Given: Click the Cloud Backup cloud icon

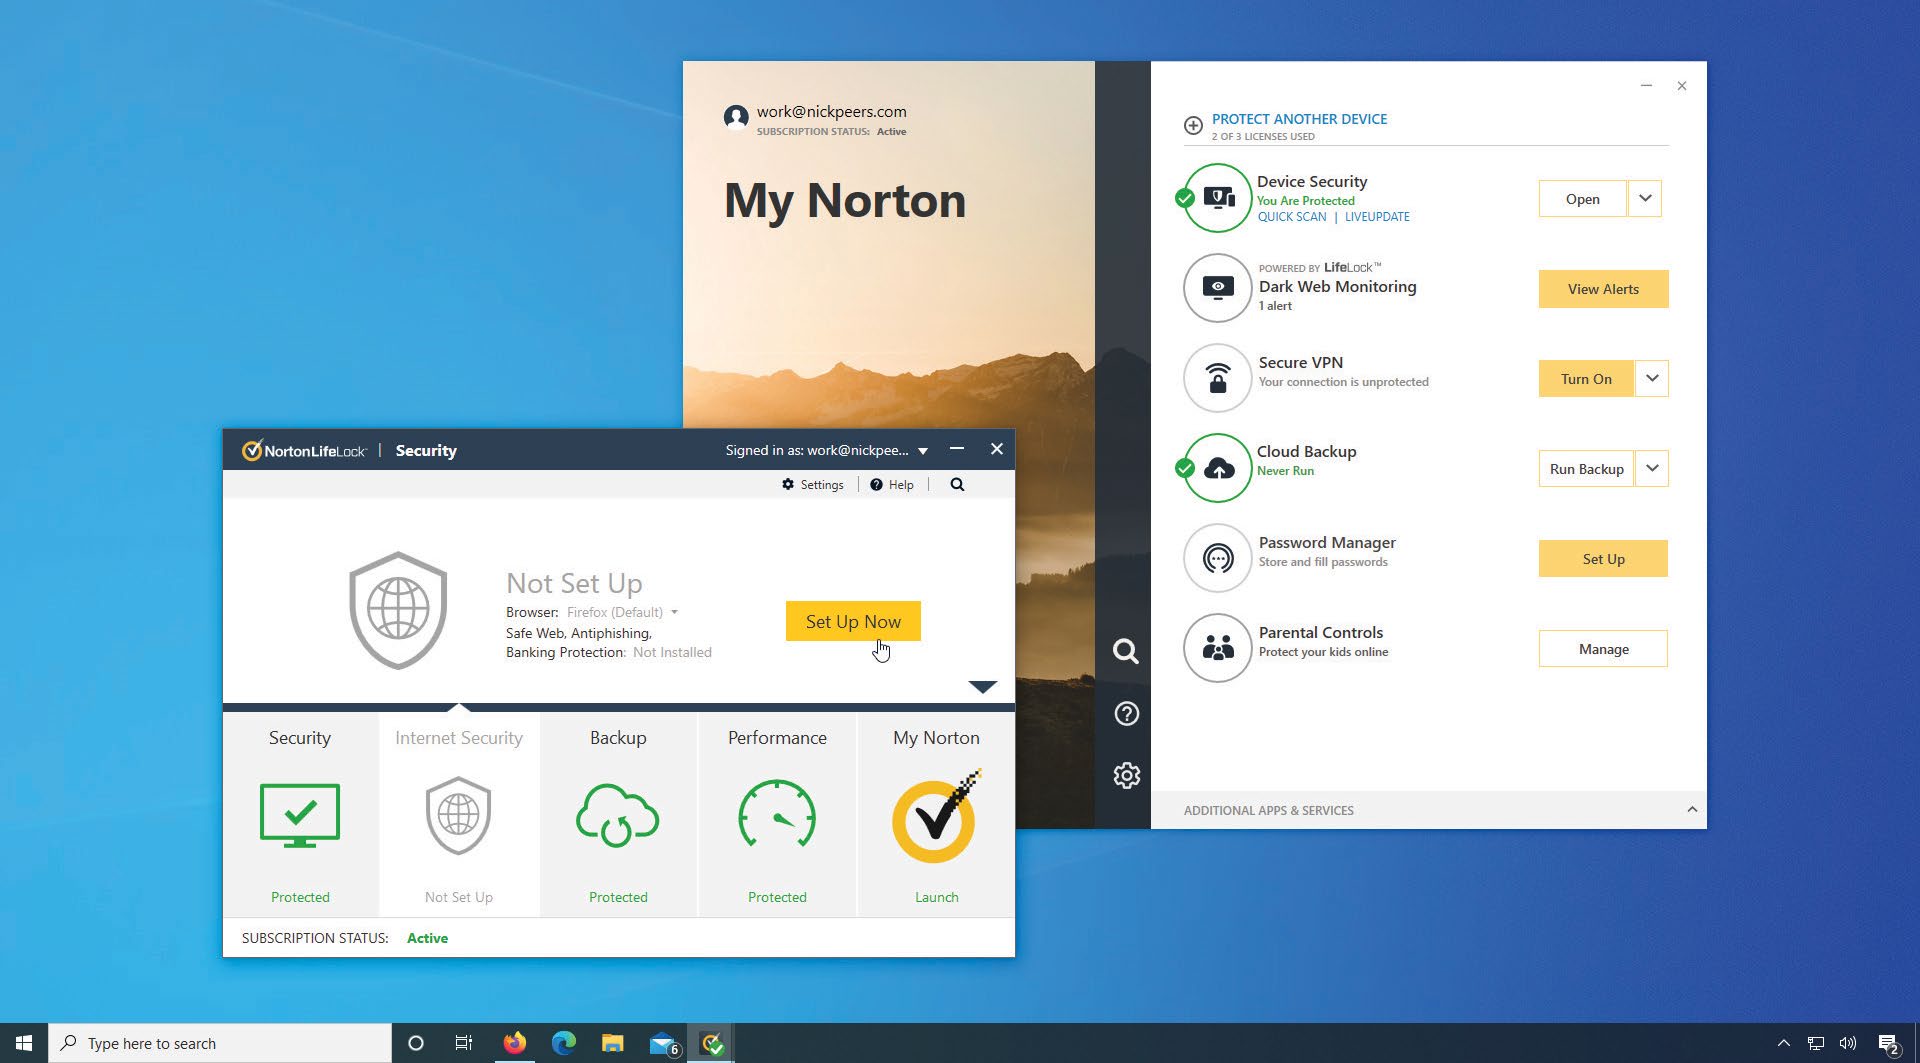Looking at the screenshot, I should coord(1217,468).
